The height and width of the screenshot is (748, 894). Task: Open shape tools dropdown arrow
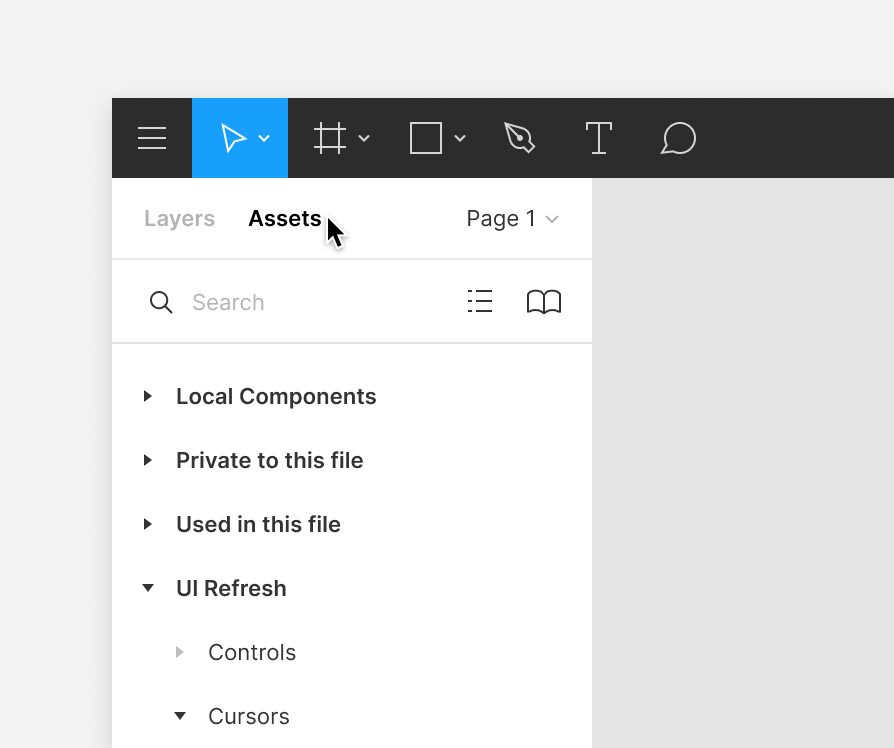pos(460,138)
